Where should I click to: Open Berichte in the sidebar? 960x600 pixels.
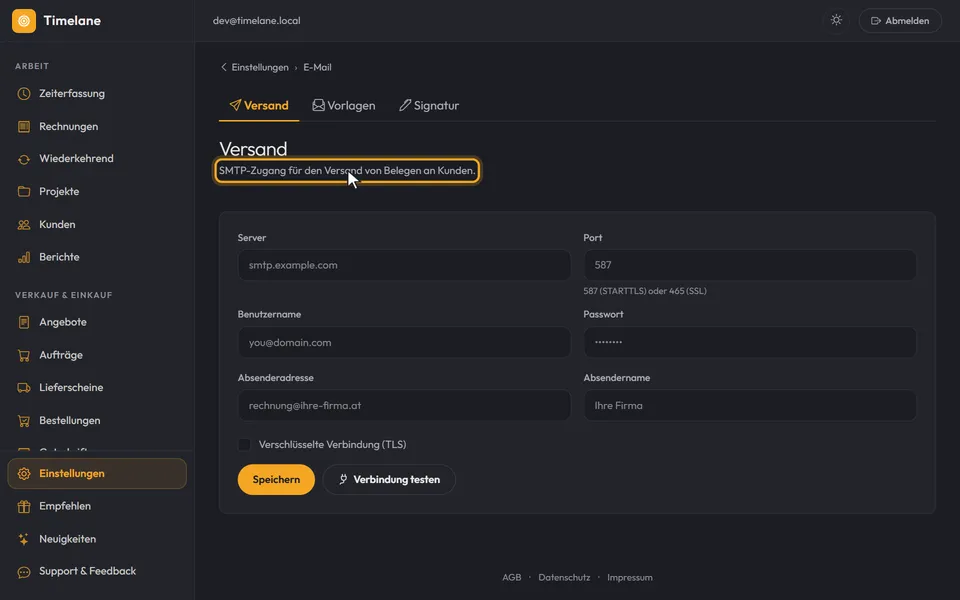click(x=97, y=257)
